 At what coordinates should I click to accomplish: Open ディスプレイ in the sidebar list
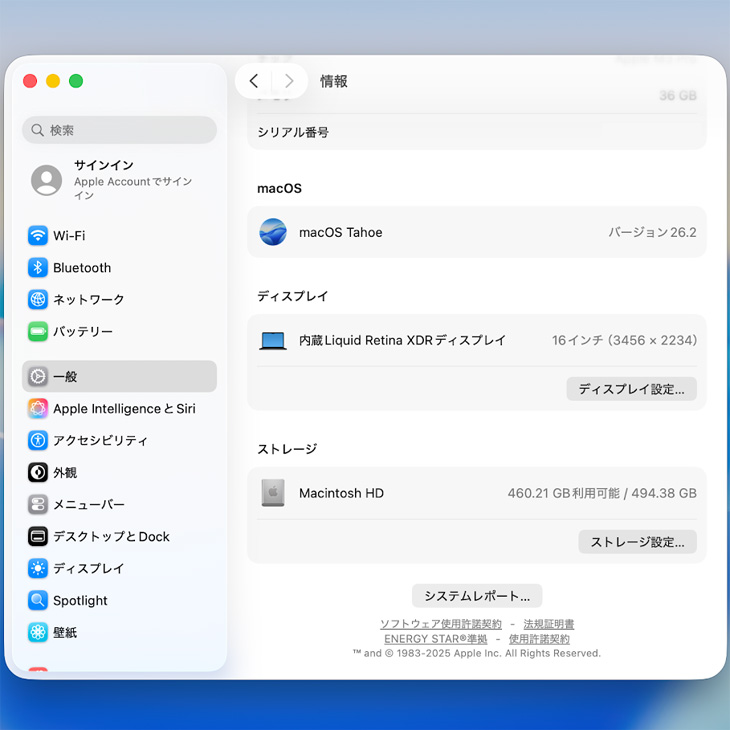pos(88,569)
